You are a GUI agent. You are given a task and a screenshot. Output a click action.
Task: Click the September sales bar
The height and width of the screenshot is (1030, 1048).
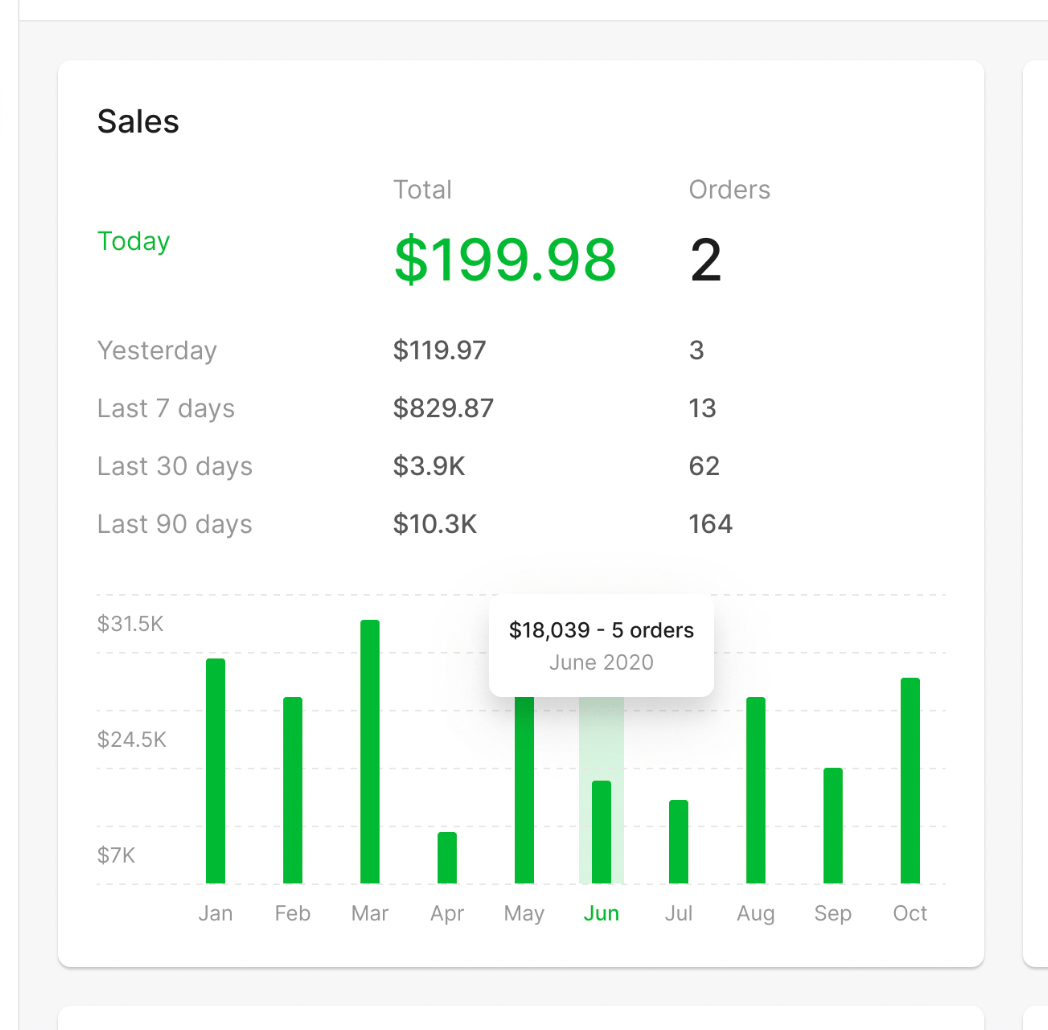[x=833, y=826]
